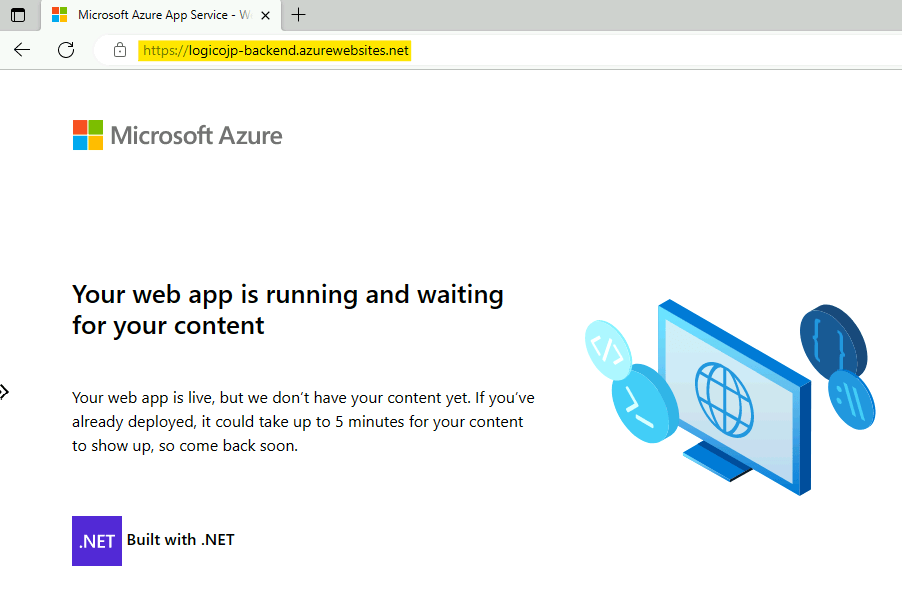
Task: Click the 'Built with .NET' label
Action: point(181,540)
